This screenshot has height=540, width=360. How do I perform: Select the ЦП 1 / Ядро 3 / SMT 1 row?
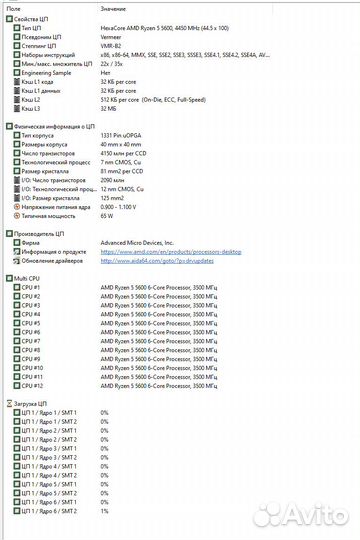coord(61,448)
